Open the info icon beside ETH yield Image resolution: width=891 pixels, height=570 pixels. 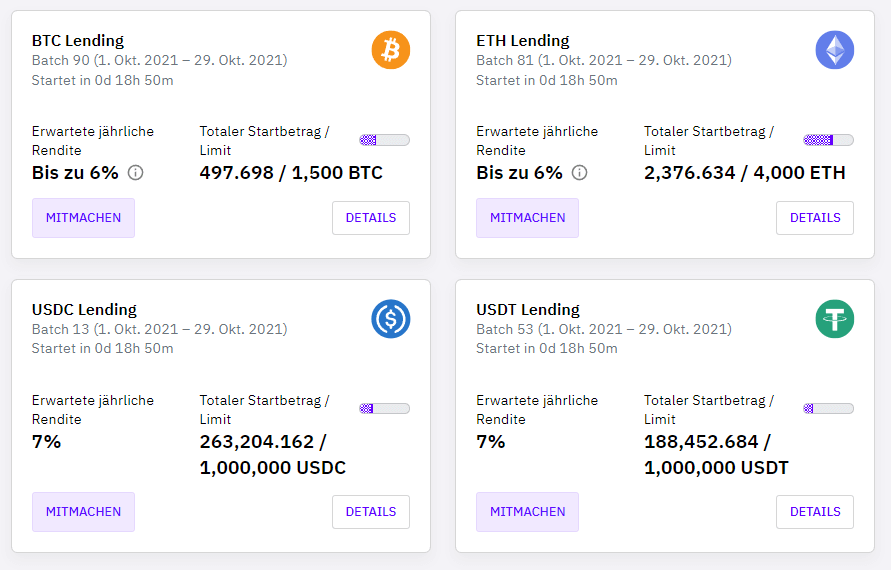[x=579, y=172]
